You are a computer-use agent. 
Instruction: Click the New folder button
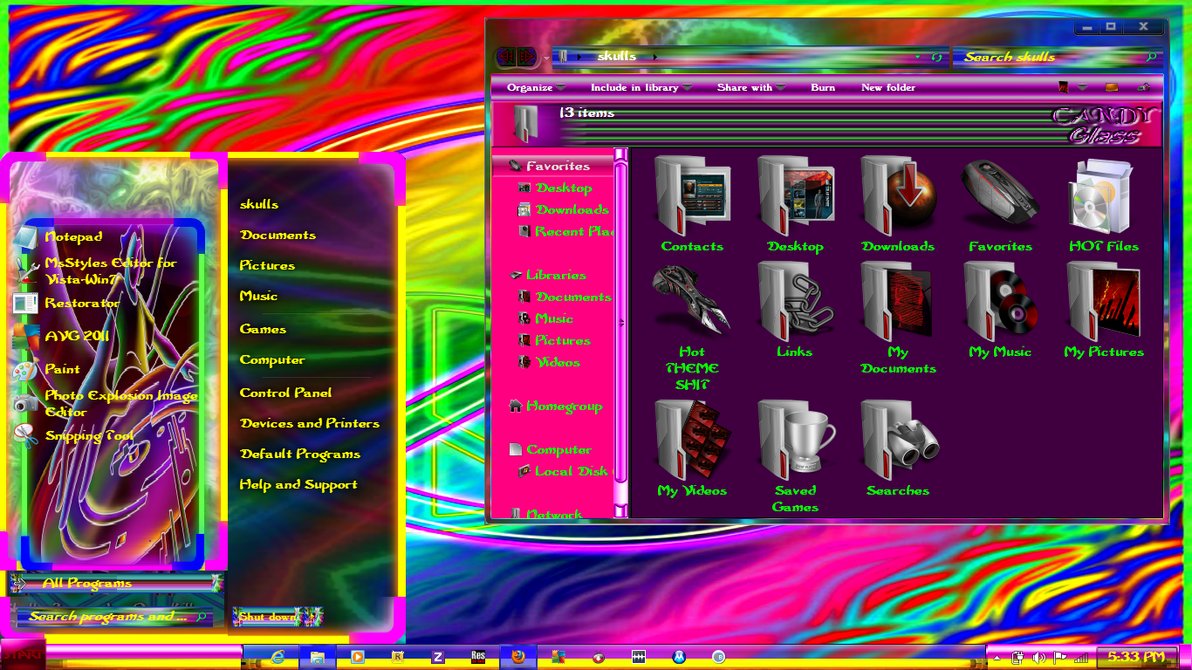pos(888,88)
